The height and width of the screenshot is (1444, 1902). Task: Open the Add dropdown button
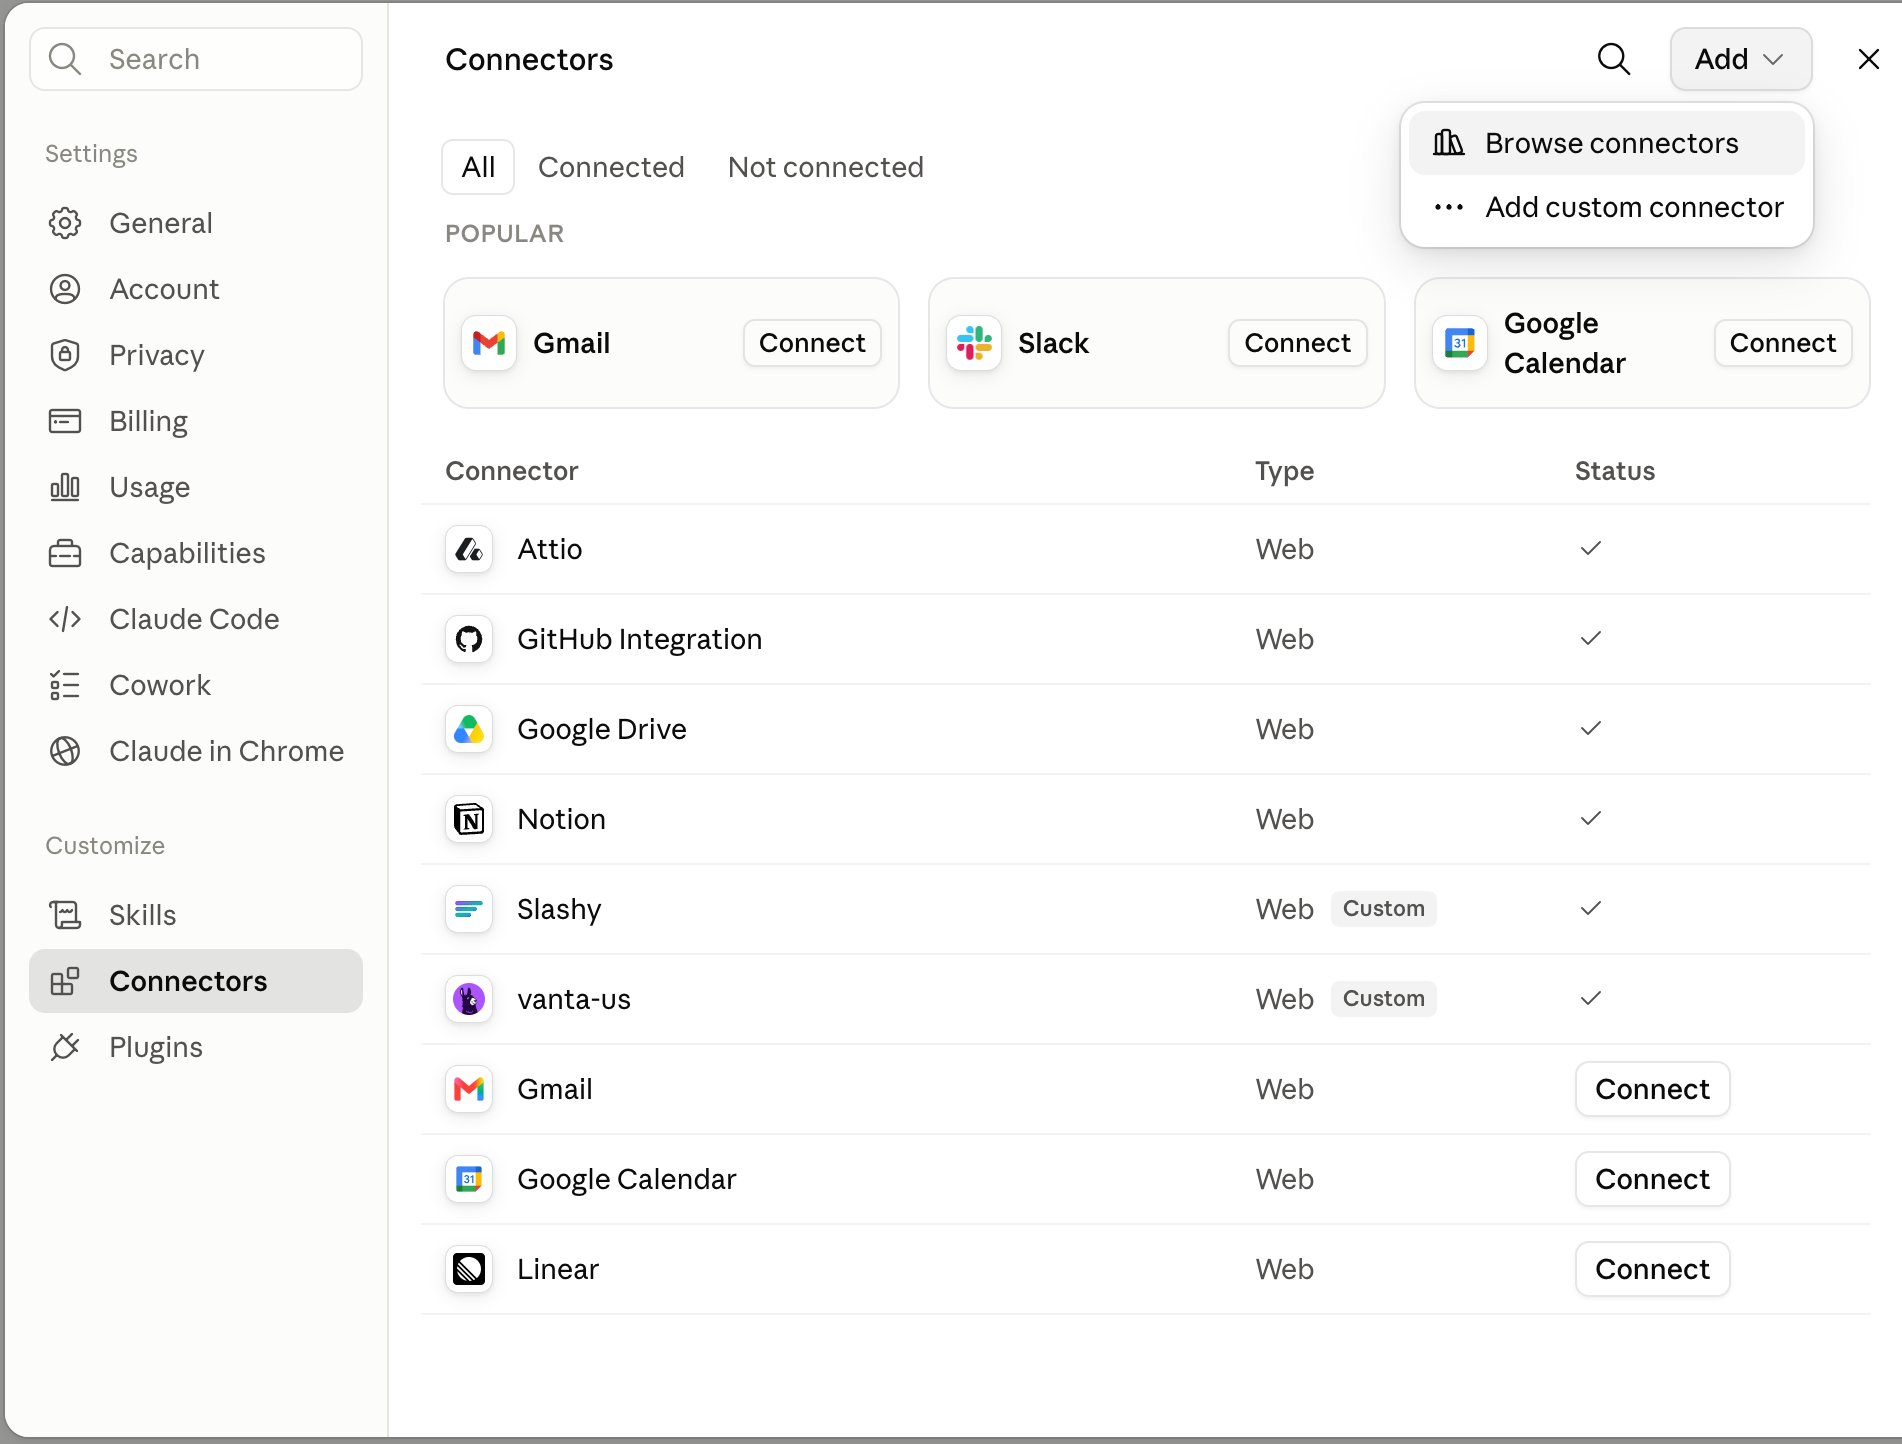pyautogui.click(x=1741, y=59)
